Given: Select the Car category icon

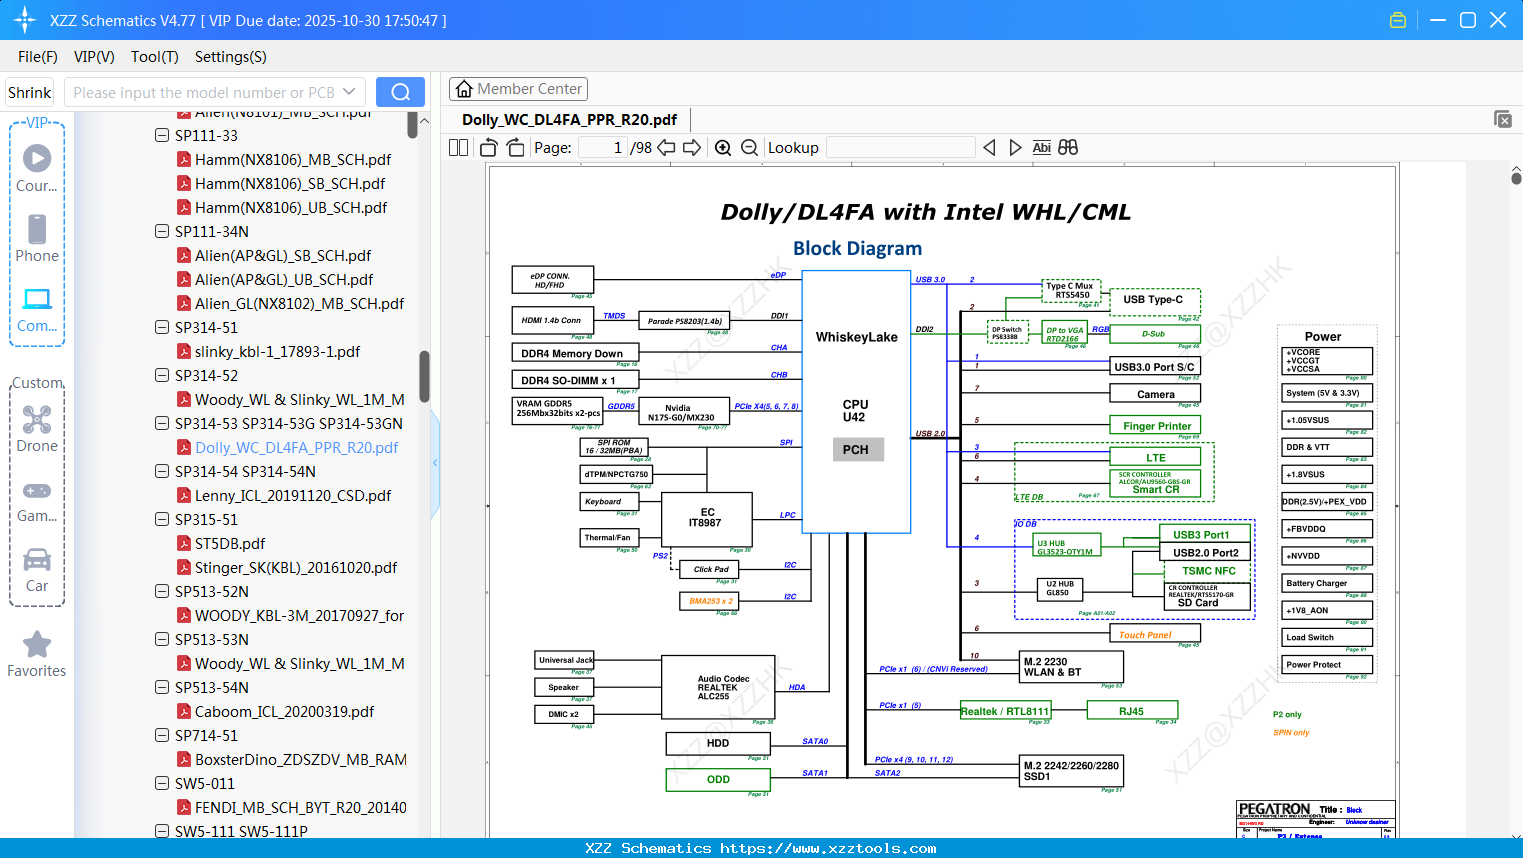Looking at the screenshot, I should point(37,569).
